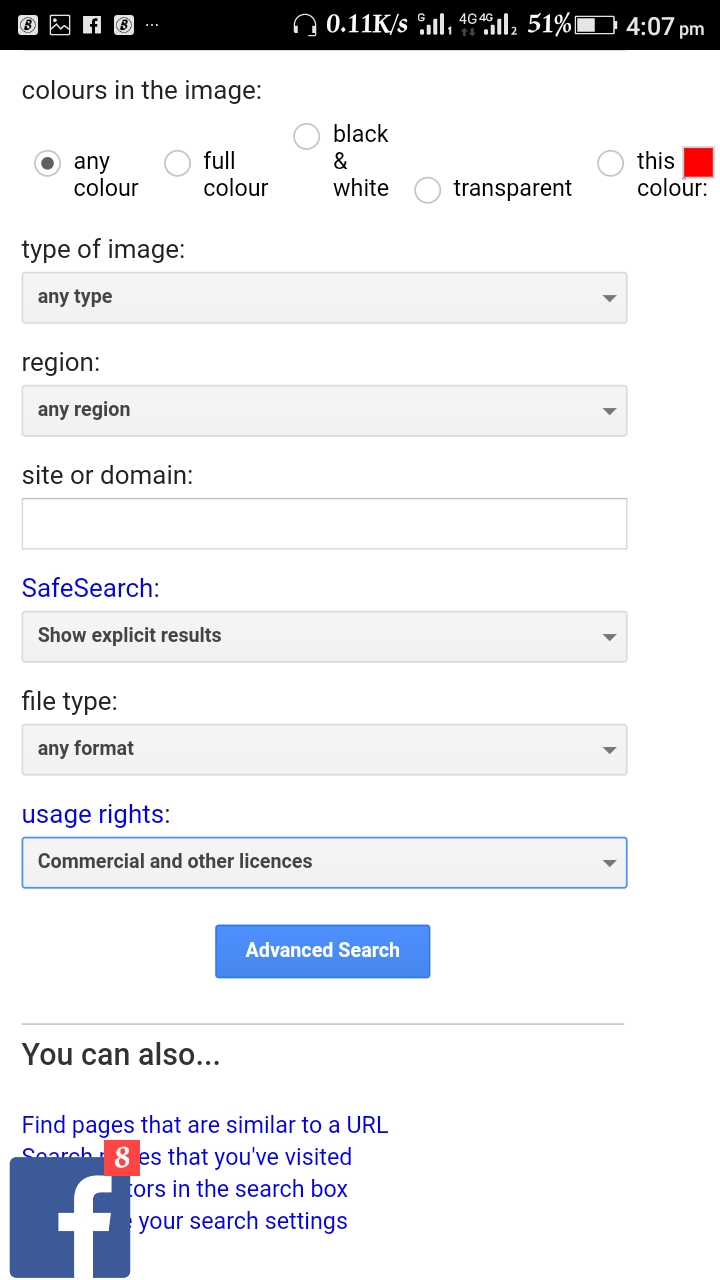Select the full colour radio option
Viewport: 720px width, 1280px height.
click(x=177, y=163)
